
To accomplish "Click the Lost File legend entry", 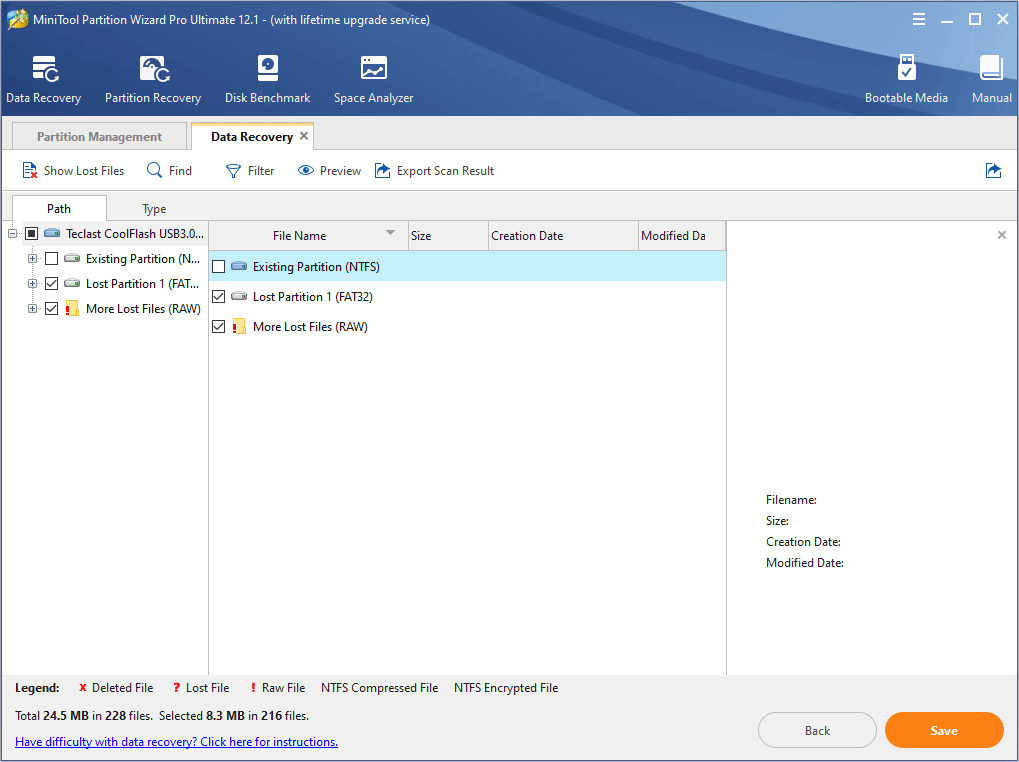I will pyautogui.click(x=201, y=688).
